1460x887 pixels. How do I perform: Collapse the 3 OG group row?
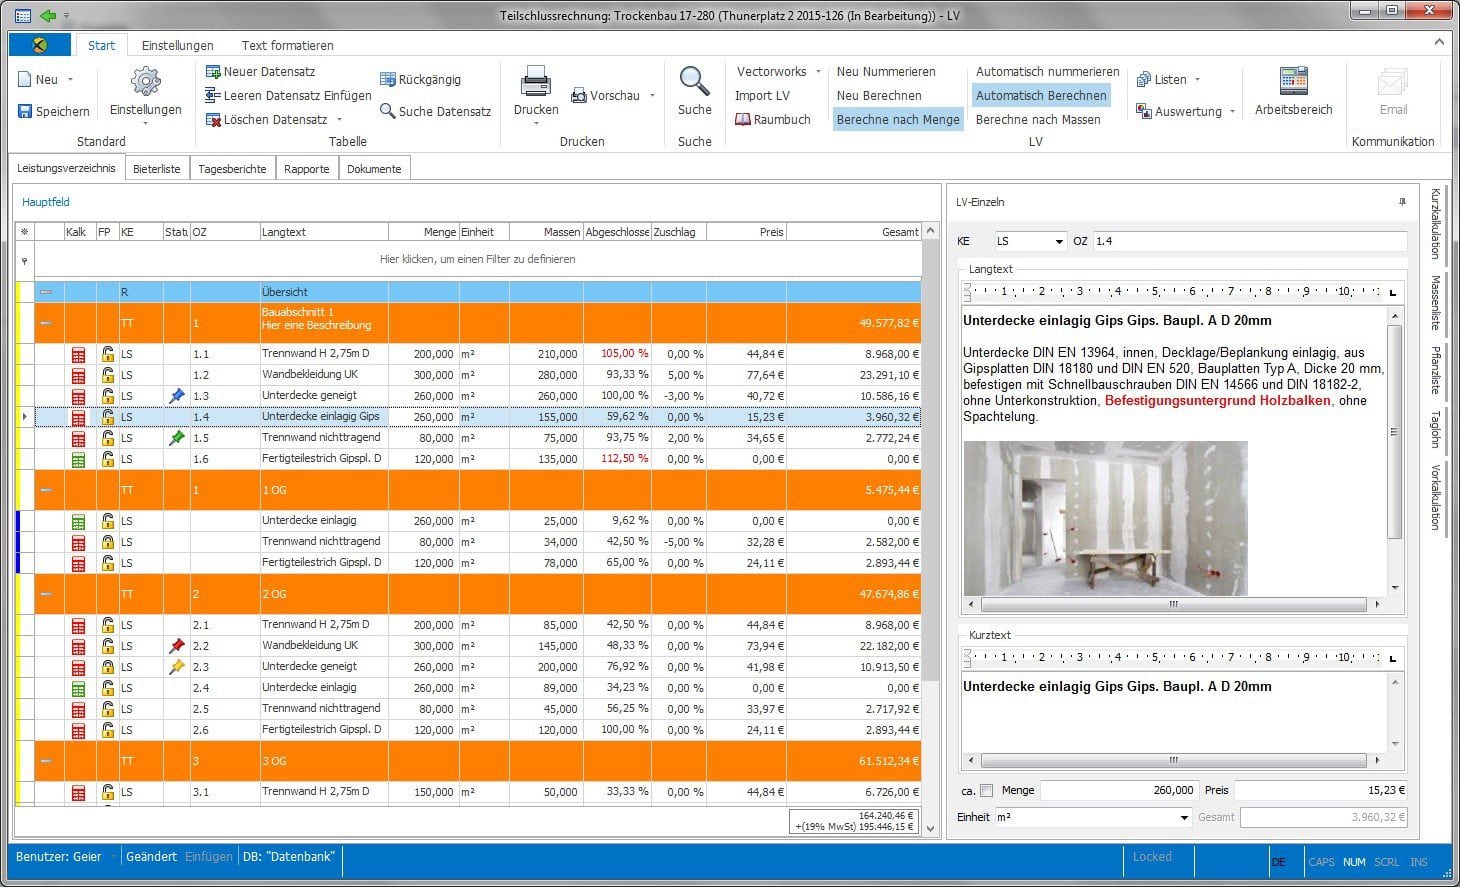[46, 761]
